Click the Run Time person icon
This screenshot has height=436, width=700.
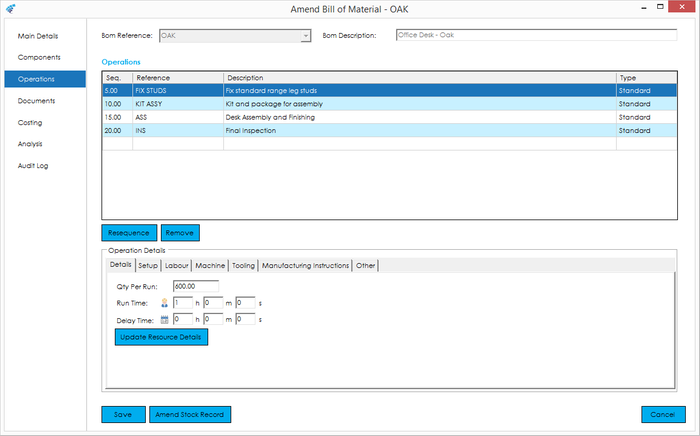[x=164, y=303]
